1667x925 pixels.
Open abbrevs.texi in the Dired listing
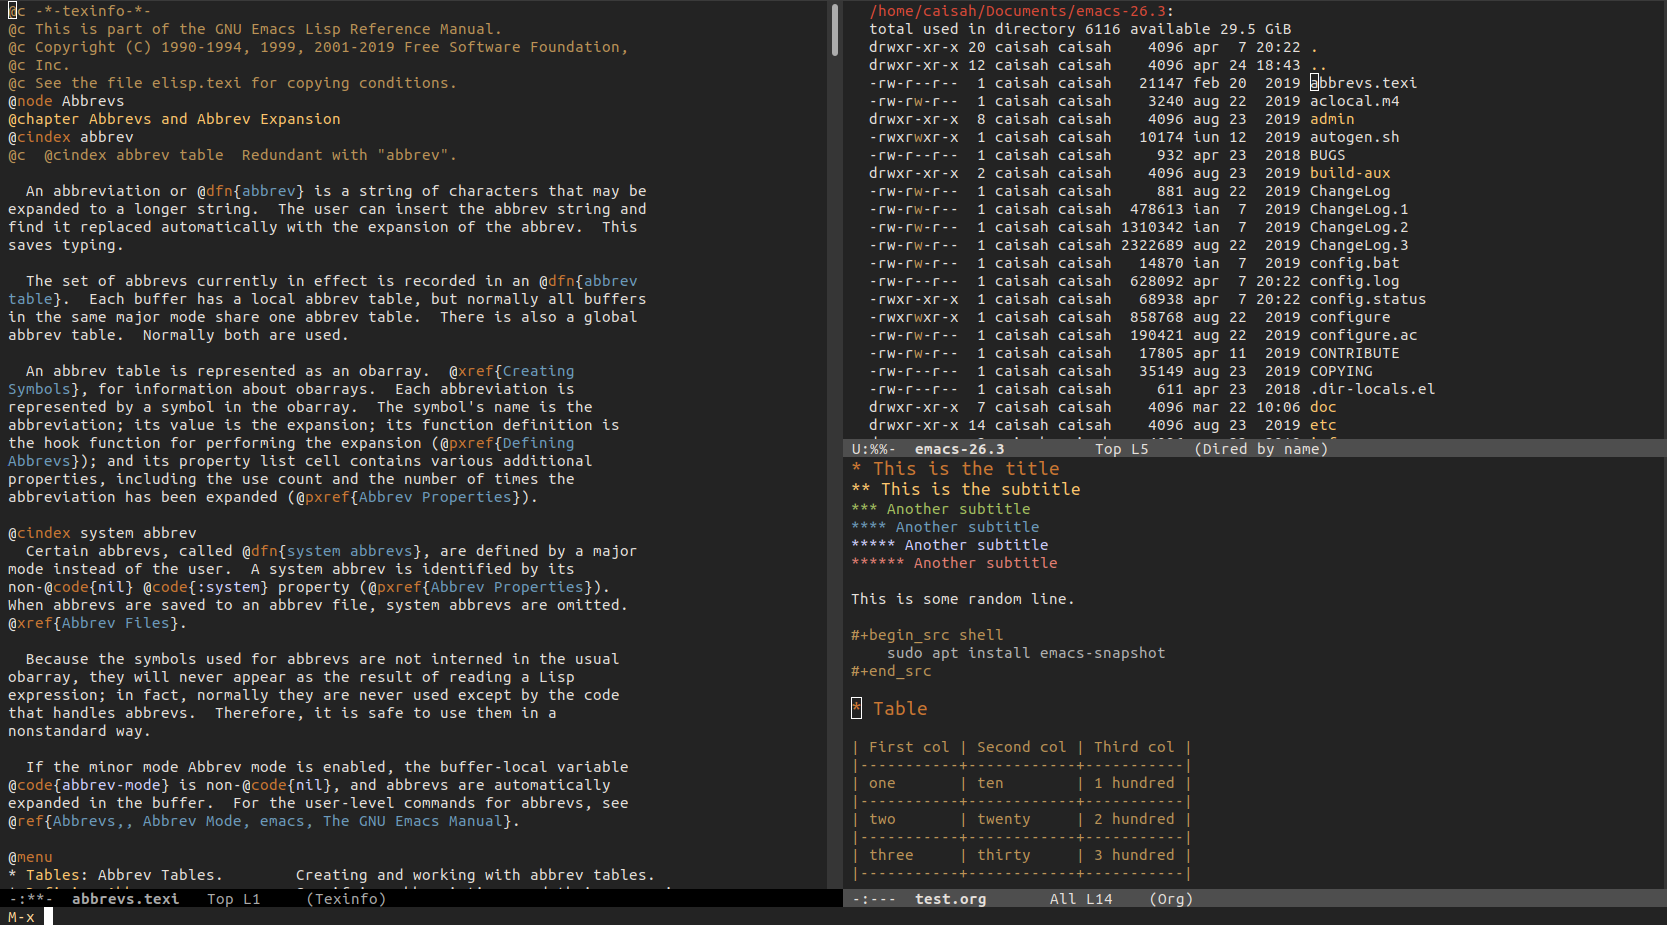coord(1364,83)
